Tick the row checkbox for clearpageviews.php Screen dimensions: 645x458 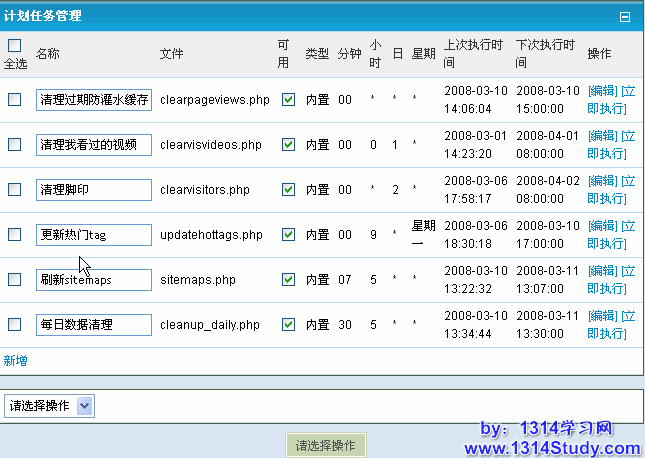pyautogui.click(x=14, y=100)
